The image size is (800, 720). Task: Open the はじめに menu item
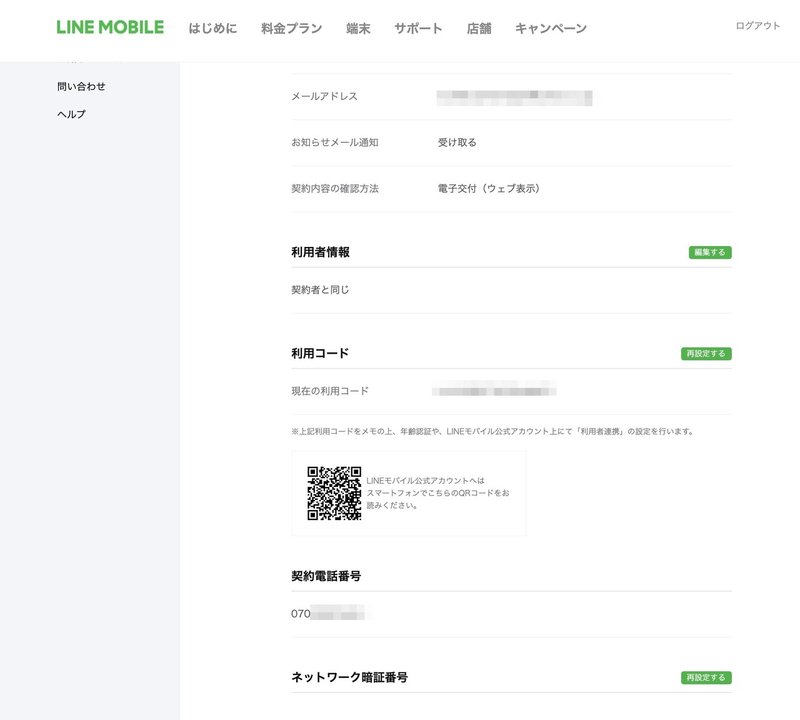(x=213, y=28)
